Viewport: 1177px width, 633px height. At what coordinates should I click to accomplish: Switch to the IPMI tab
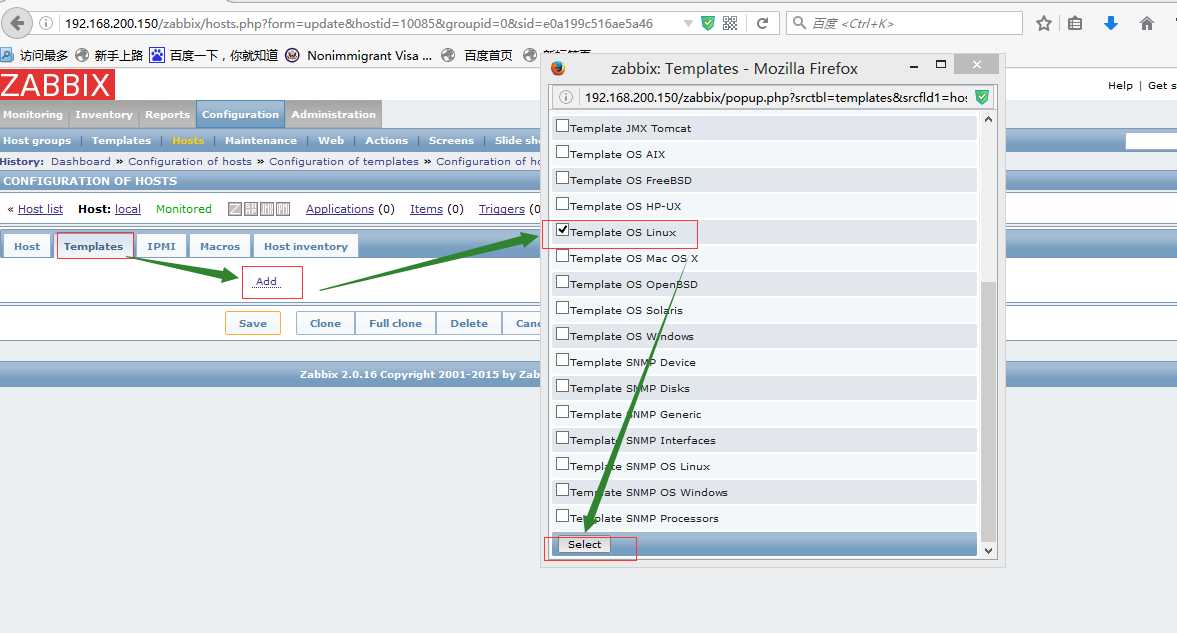tap(161, 246)
